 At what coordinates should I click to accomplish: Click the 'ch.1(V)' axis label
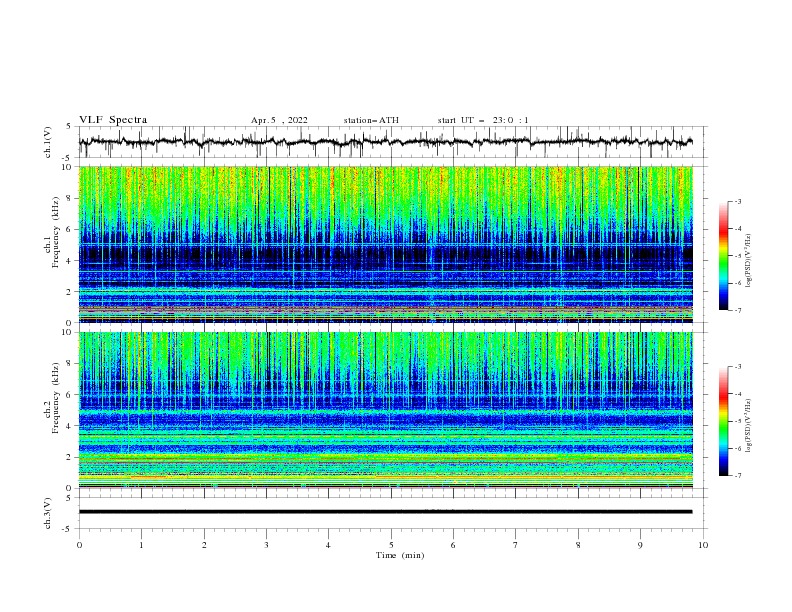point(48,142)
